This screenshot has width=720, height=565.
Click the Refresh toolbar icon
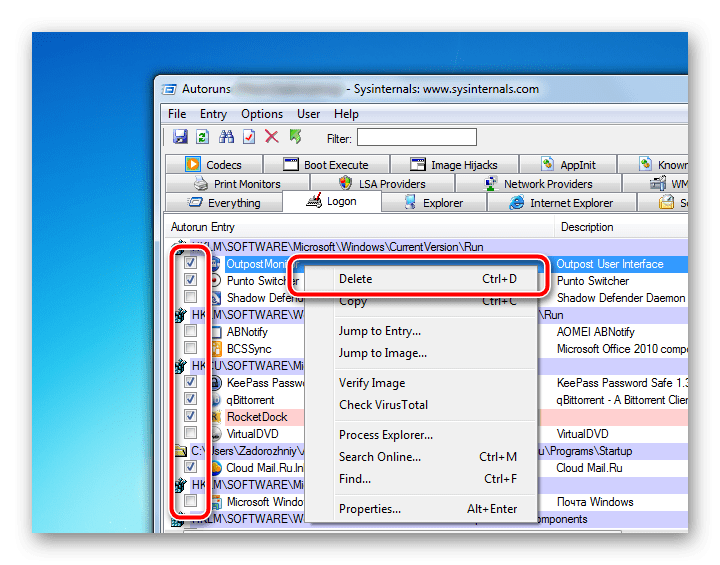(202, 137)
